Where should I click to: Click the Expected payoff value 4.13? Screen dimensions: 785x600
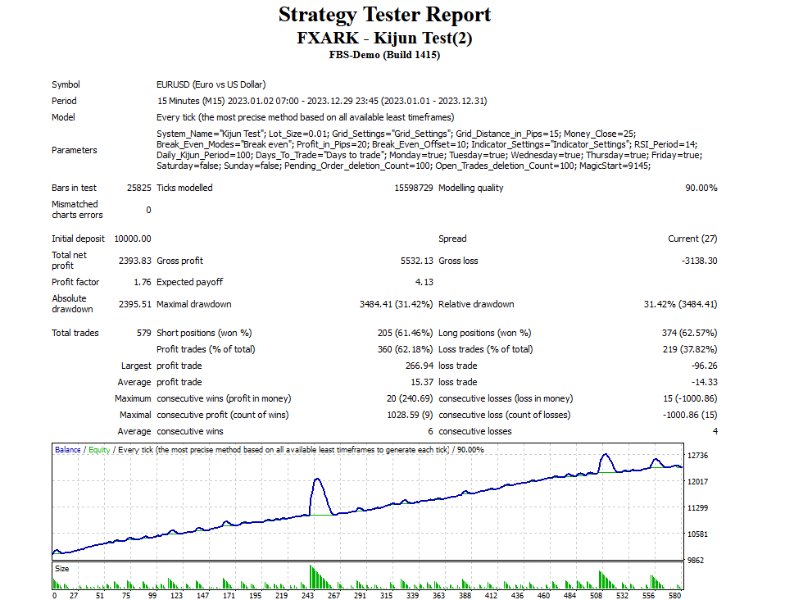(x=424, y=282)
